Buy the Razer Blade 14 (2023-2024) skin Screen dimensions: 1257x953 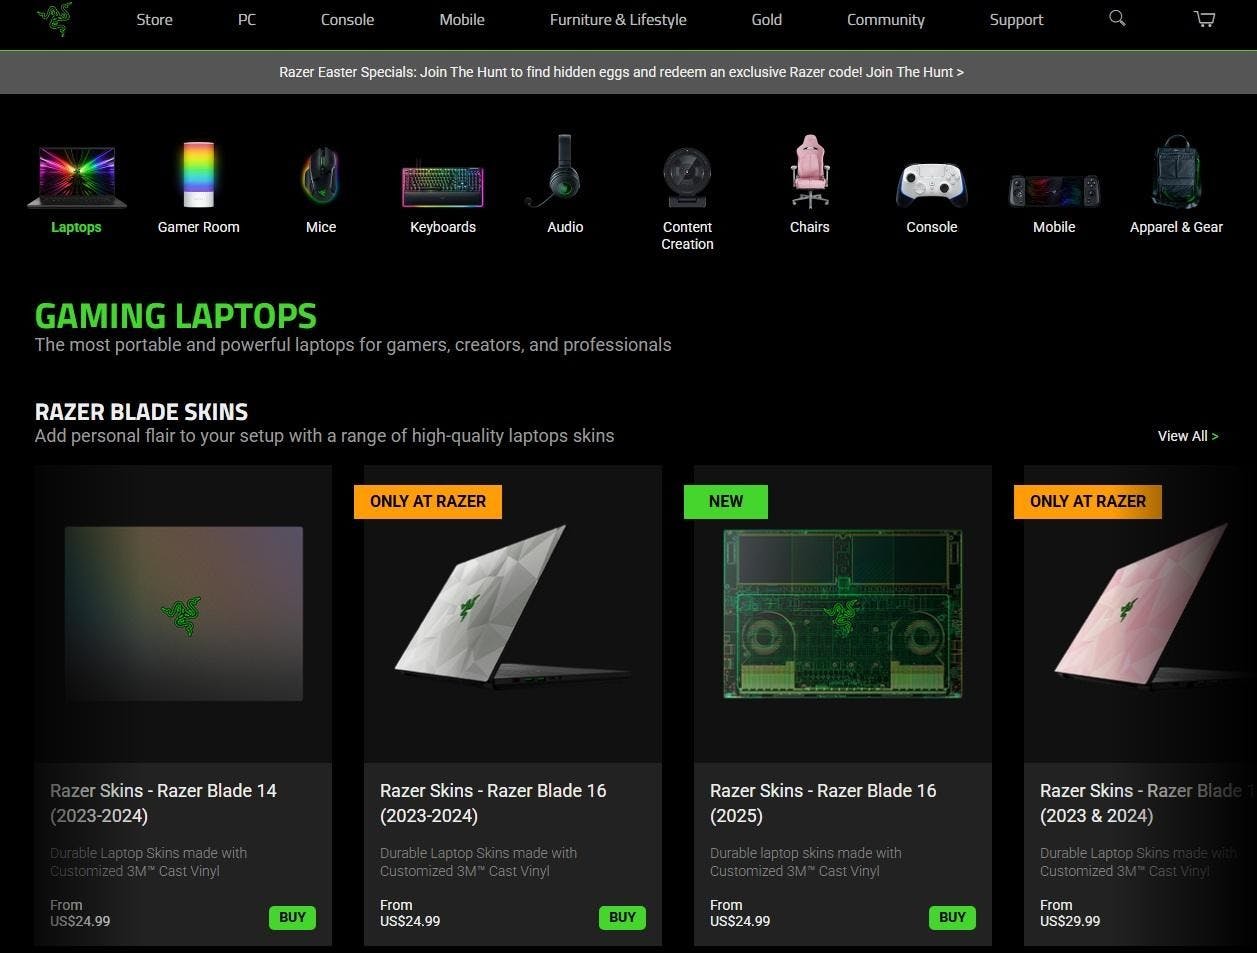(x=292, y=917)
